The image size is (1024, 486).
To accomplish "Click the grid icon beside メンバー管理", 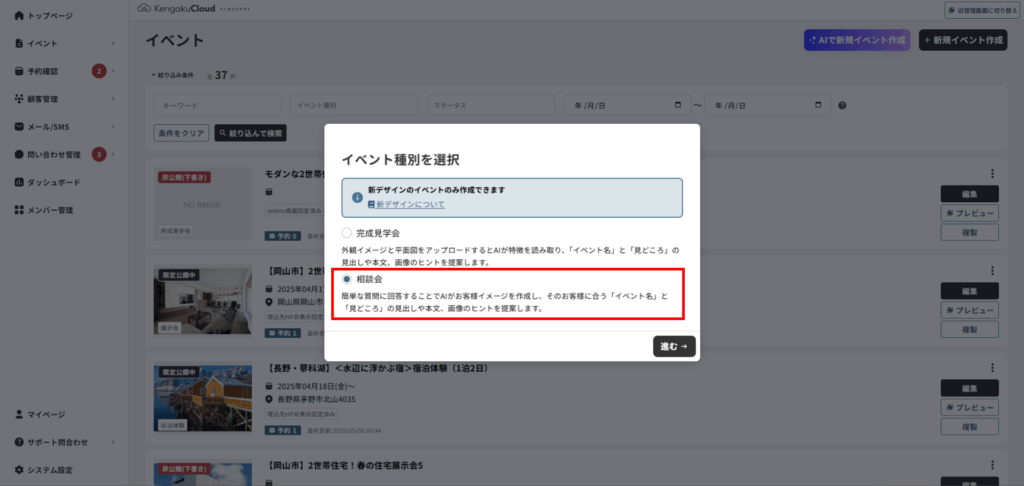I will tap(19, 210).
